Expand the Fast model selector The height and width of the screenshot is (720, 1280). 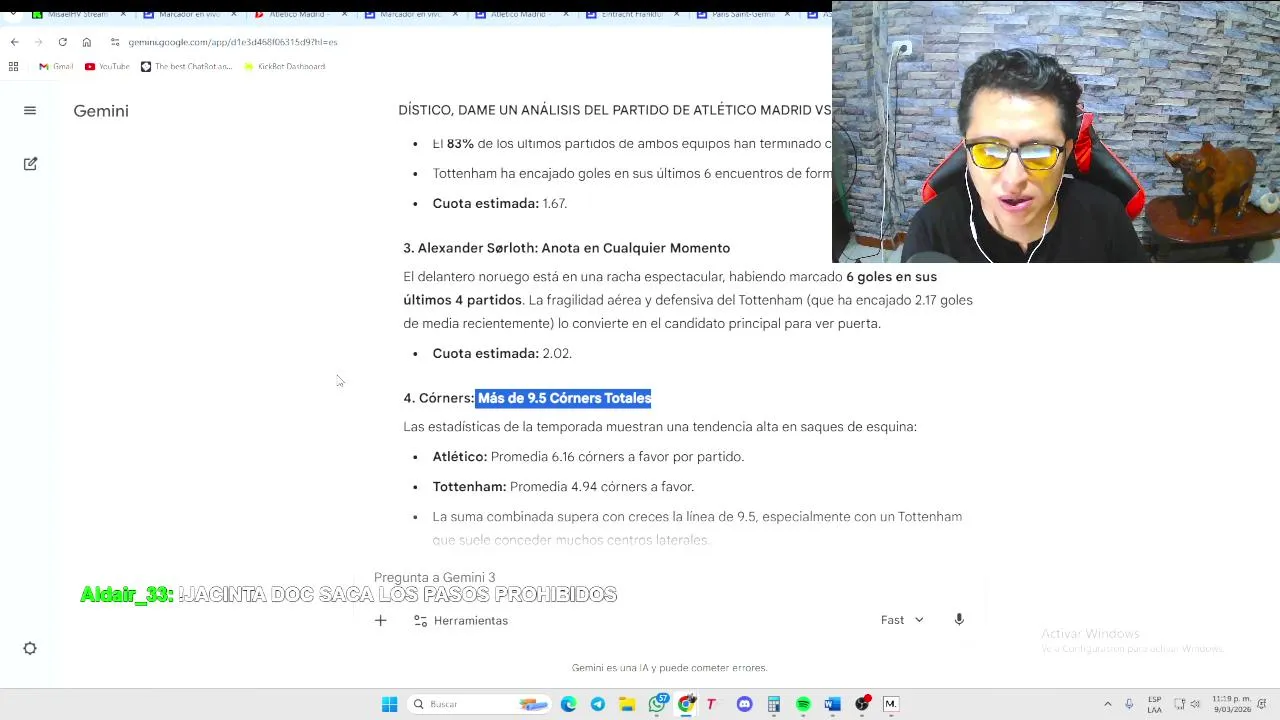click(x=902, y=620)
